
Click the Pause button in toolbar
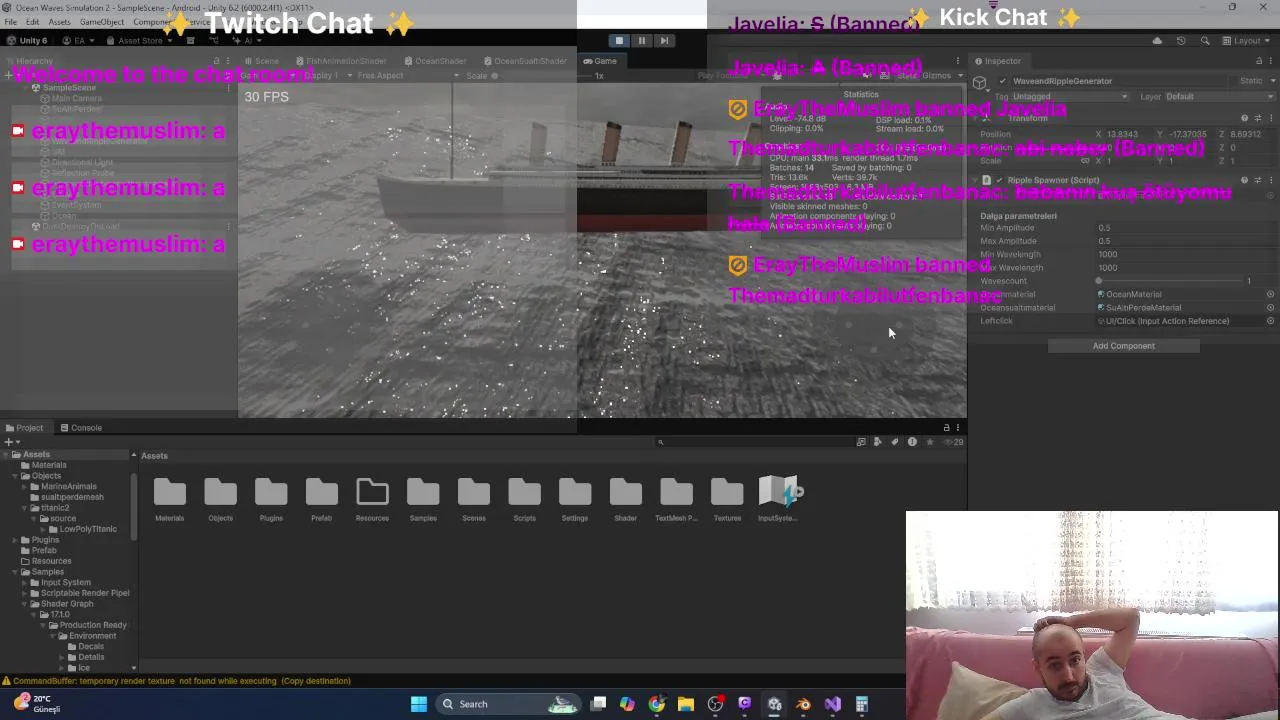[642, 41]
